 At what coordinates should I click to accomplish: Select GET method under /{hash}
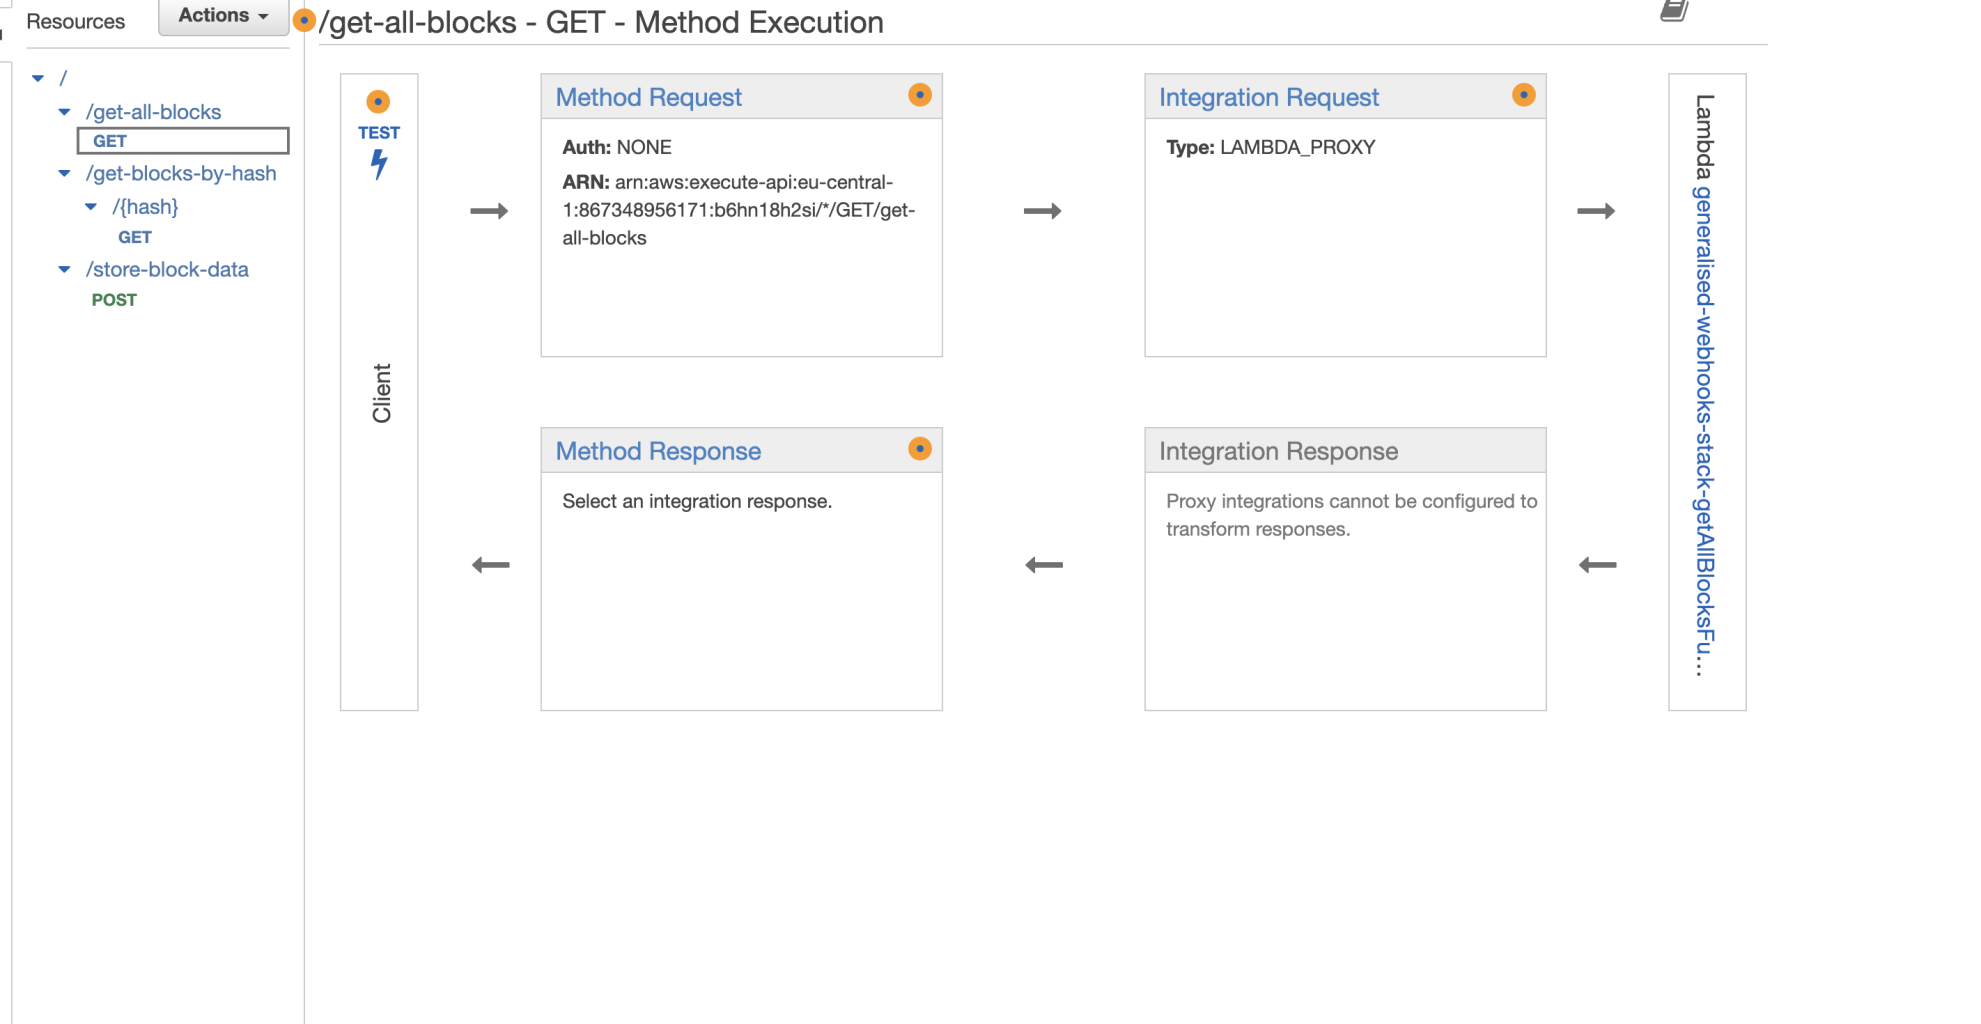coord(135,237)
